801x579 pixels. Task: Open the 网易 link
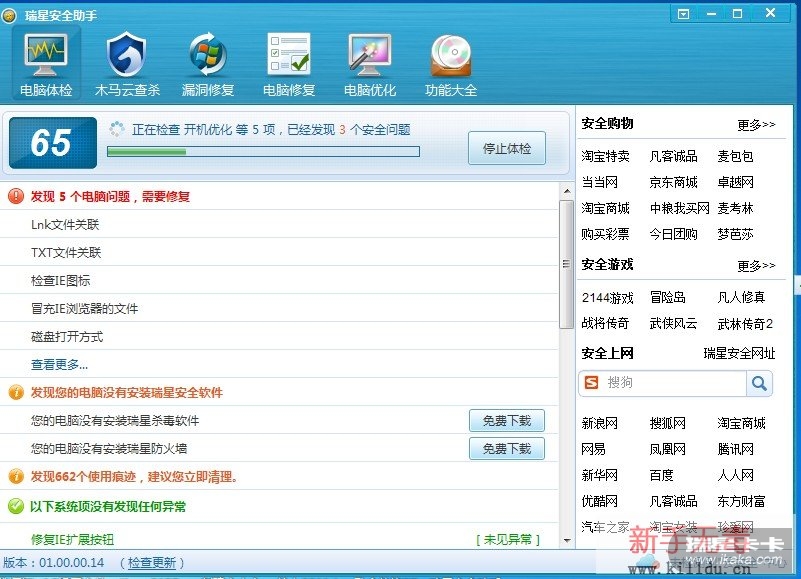click(593, 450)
